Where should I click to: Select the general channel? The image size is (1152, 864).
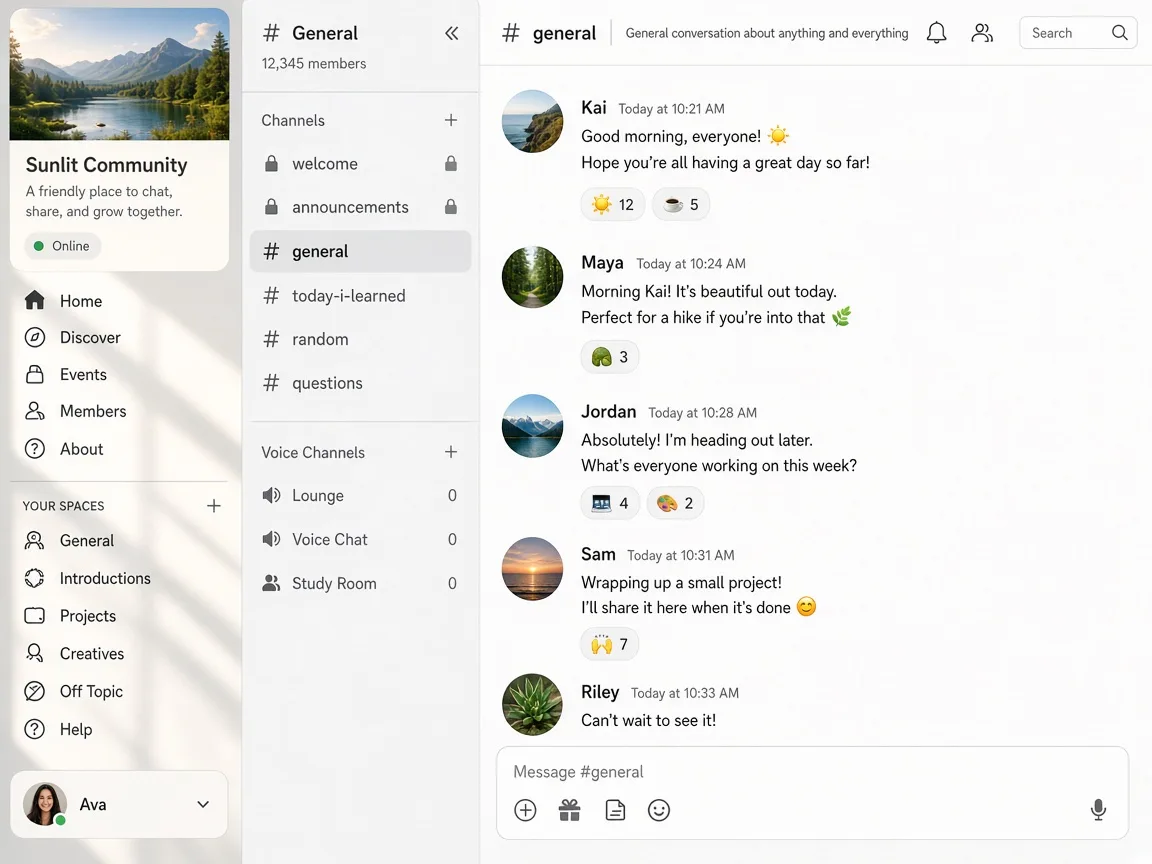tap(361, 251)
